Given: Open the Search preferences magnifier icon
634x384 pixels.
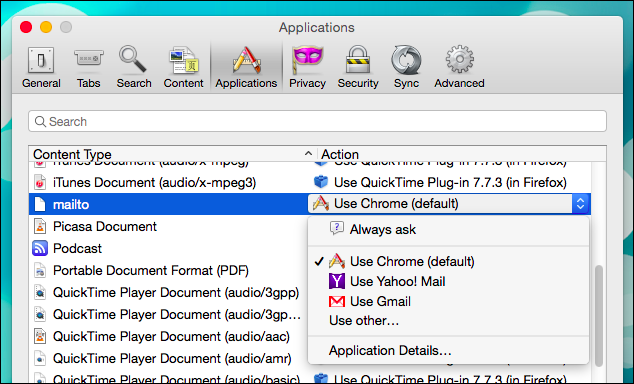Looking at the screenshot, I should click(133, 59).
